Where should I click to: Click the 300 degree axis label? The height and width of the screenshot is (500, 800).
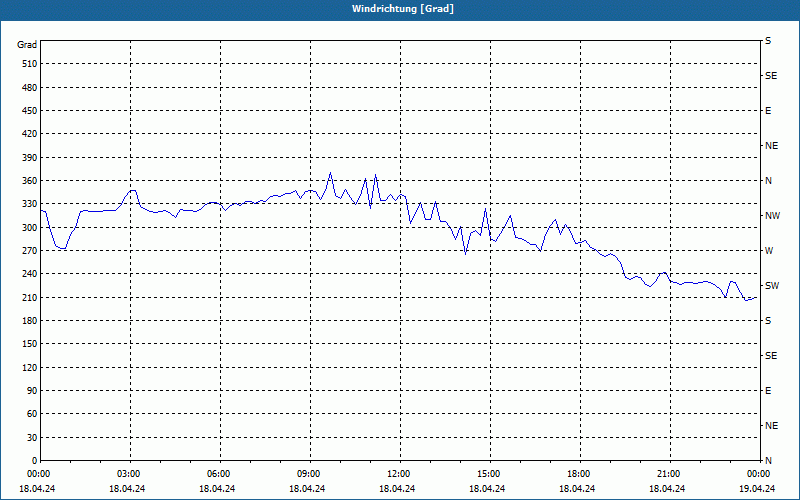tap(30, 228)
